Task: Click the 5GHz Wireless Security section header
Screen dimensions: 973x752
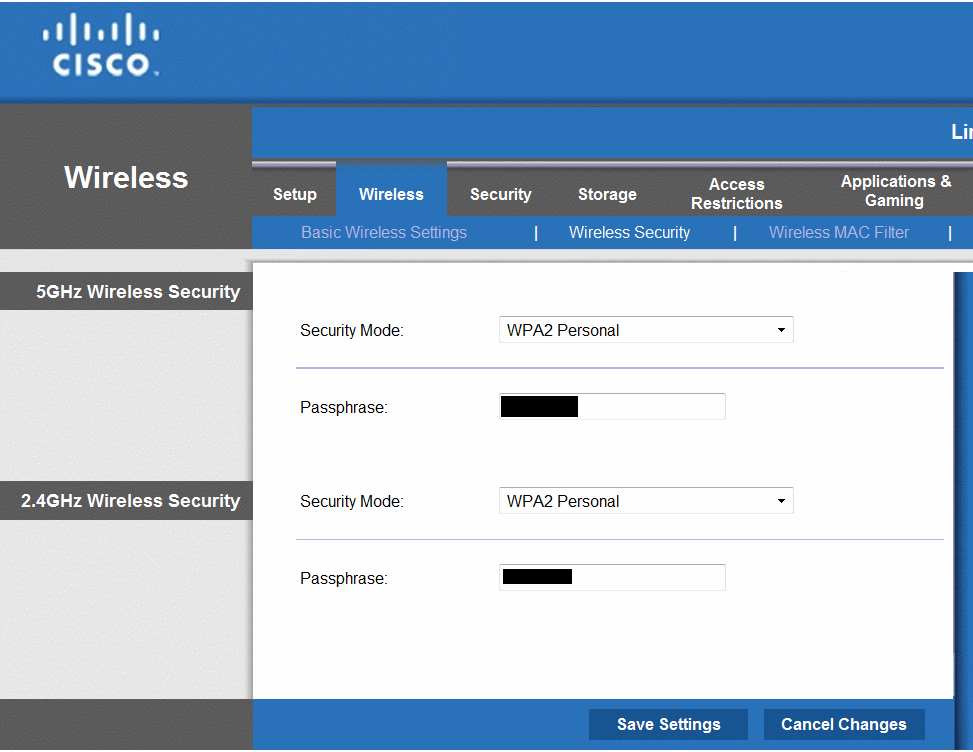Action: [x=139, y=291]
